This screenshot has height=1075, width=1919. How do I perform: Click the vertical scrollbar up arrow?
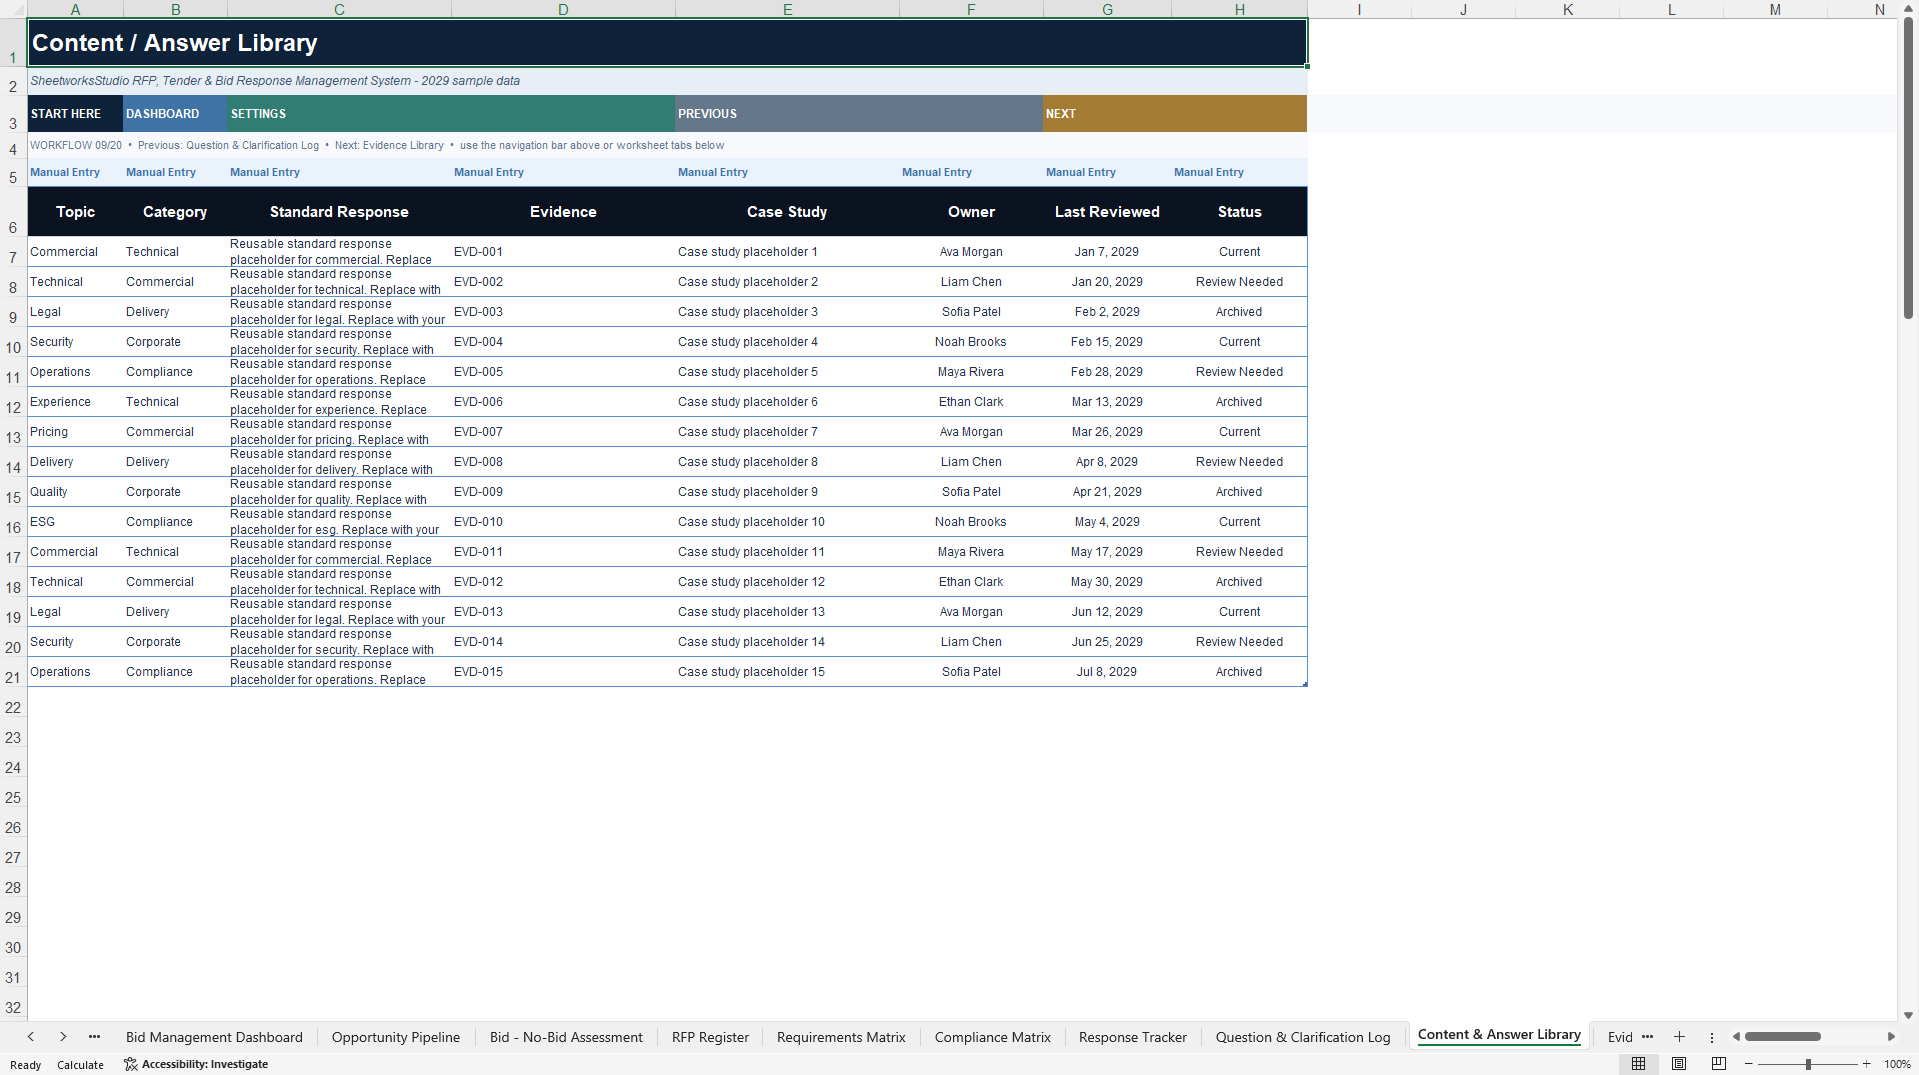(1908, 9)
